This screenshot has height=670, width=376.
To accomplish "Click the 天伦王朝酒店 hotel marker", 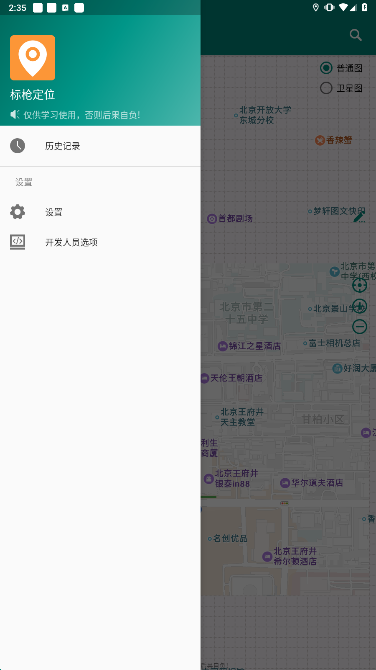I will pyautogui.click(x=232, y=378).
